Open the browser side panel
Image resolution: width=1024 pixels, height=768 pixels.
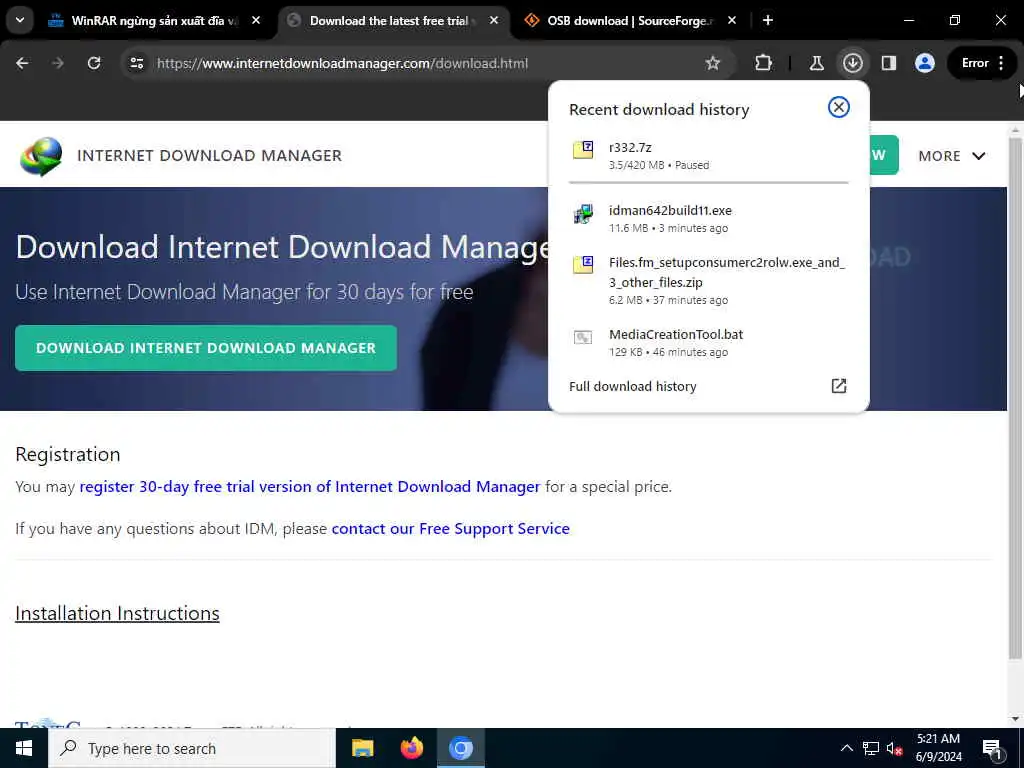point(889,63)
